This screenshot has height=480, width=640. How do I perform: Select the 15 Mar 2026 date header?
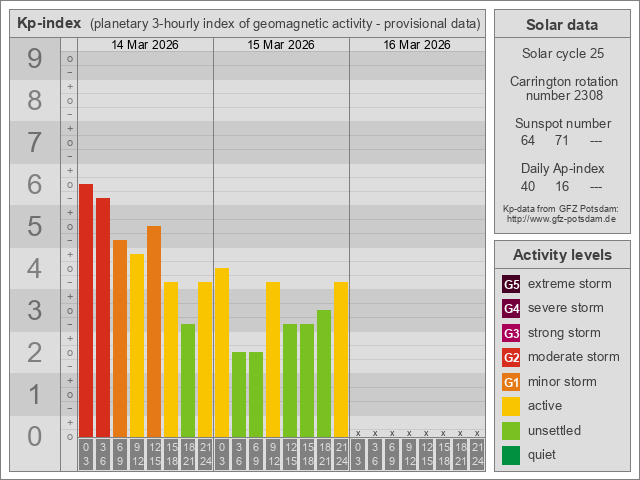tap(281, 45)
